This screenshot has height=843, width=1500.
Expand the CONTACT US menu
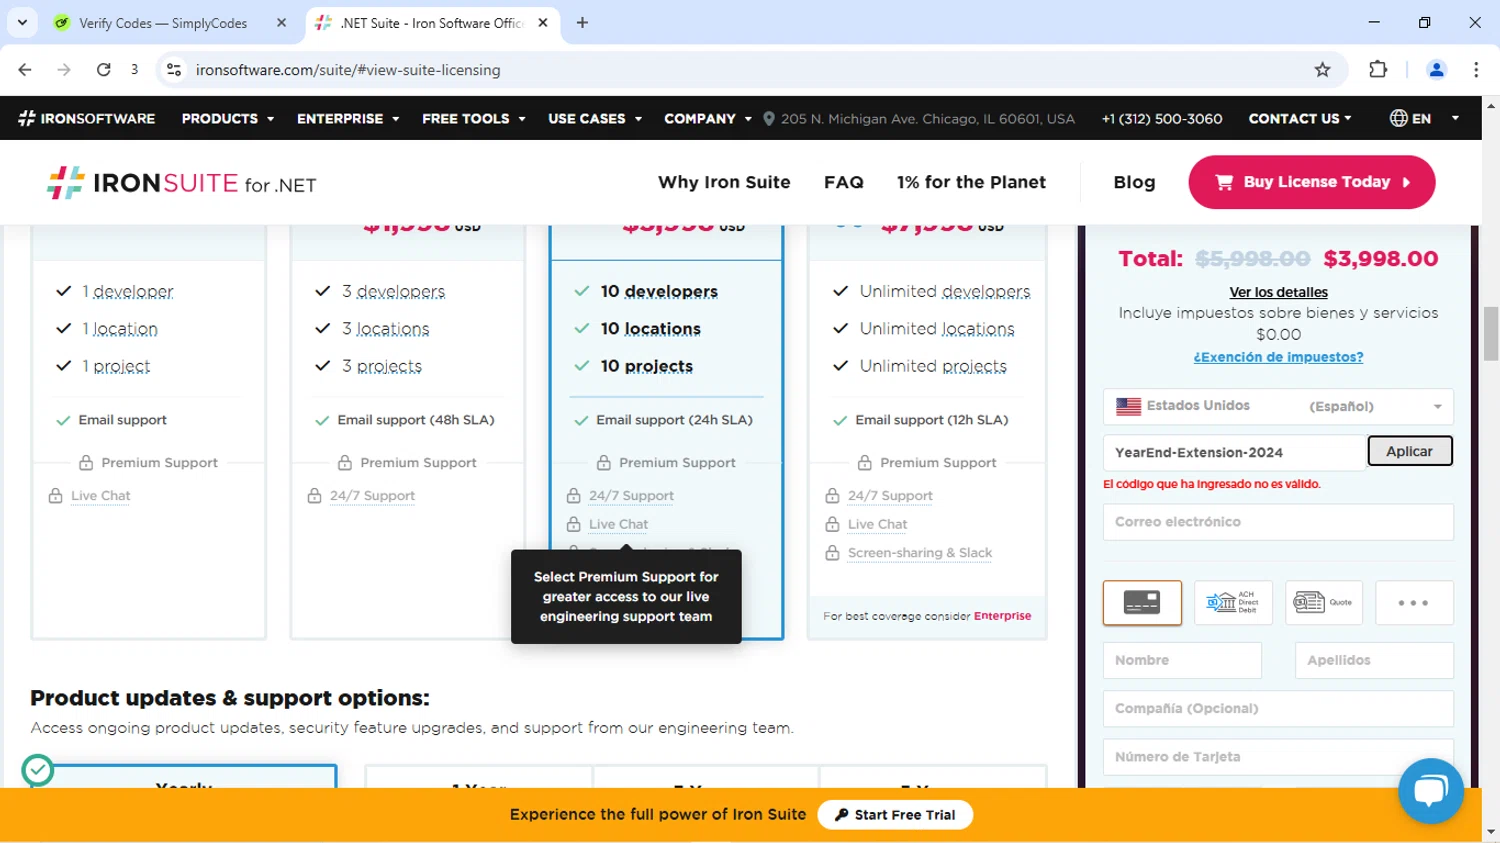pyautogui.click(x=1300, y=118)
